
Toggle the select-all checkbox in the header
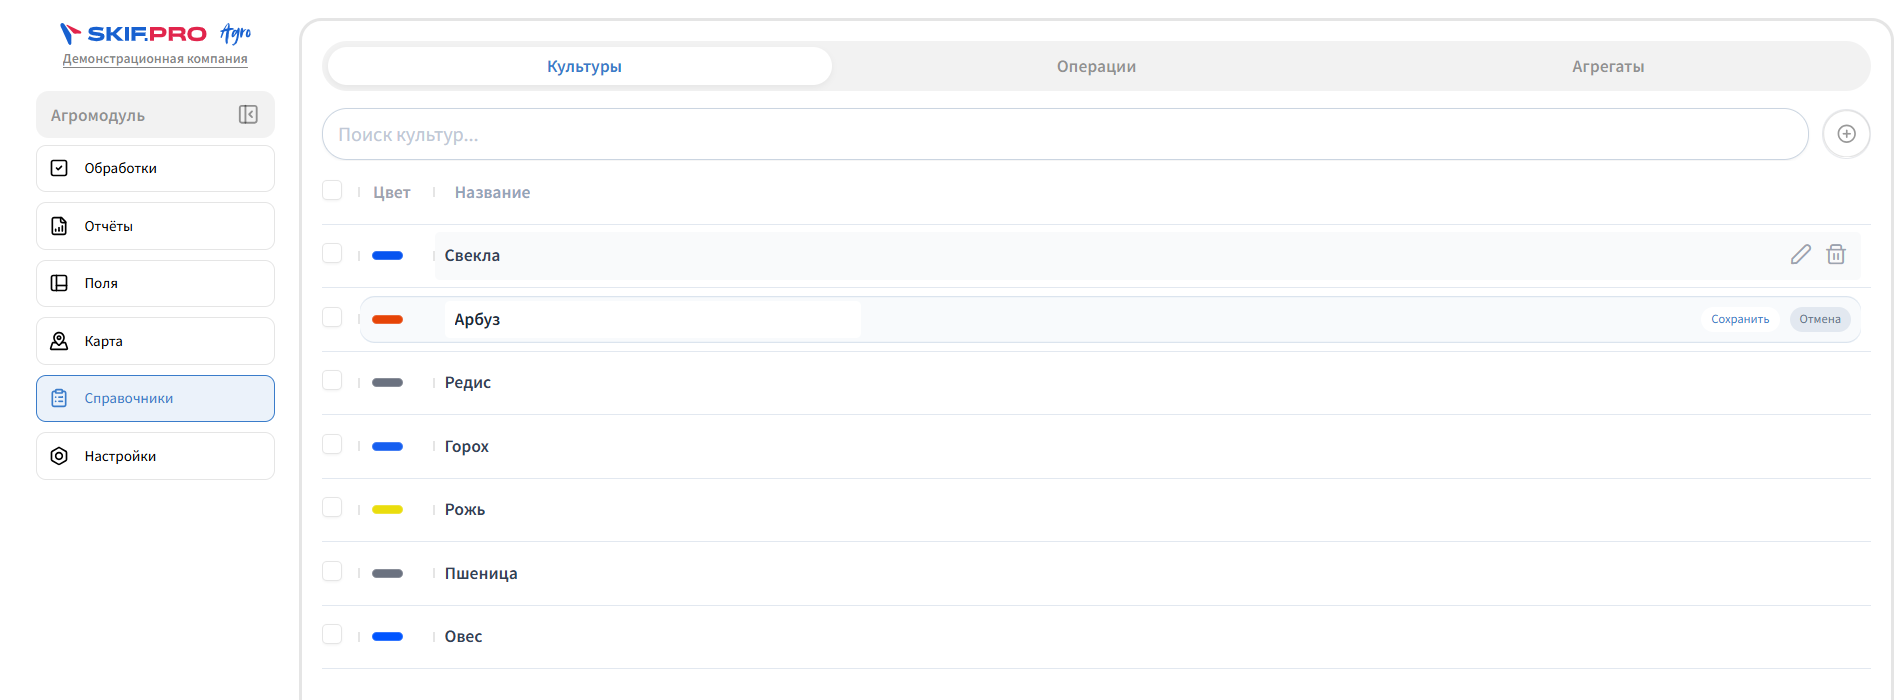pos(332,190)
